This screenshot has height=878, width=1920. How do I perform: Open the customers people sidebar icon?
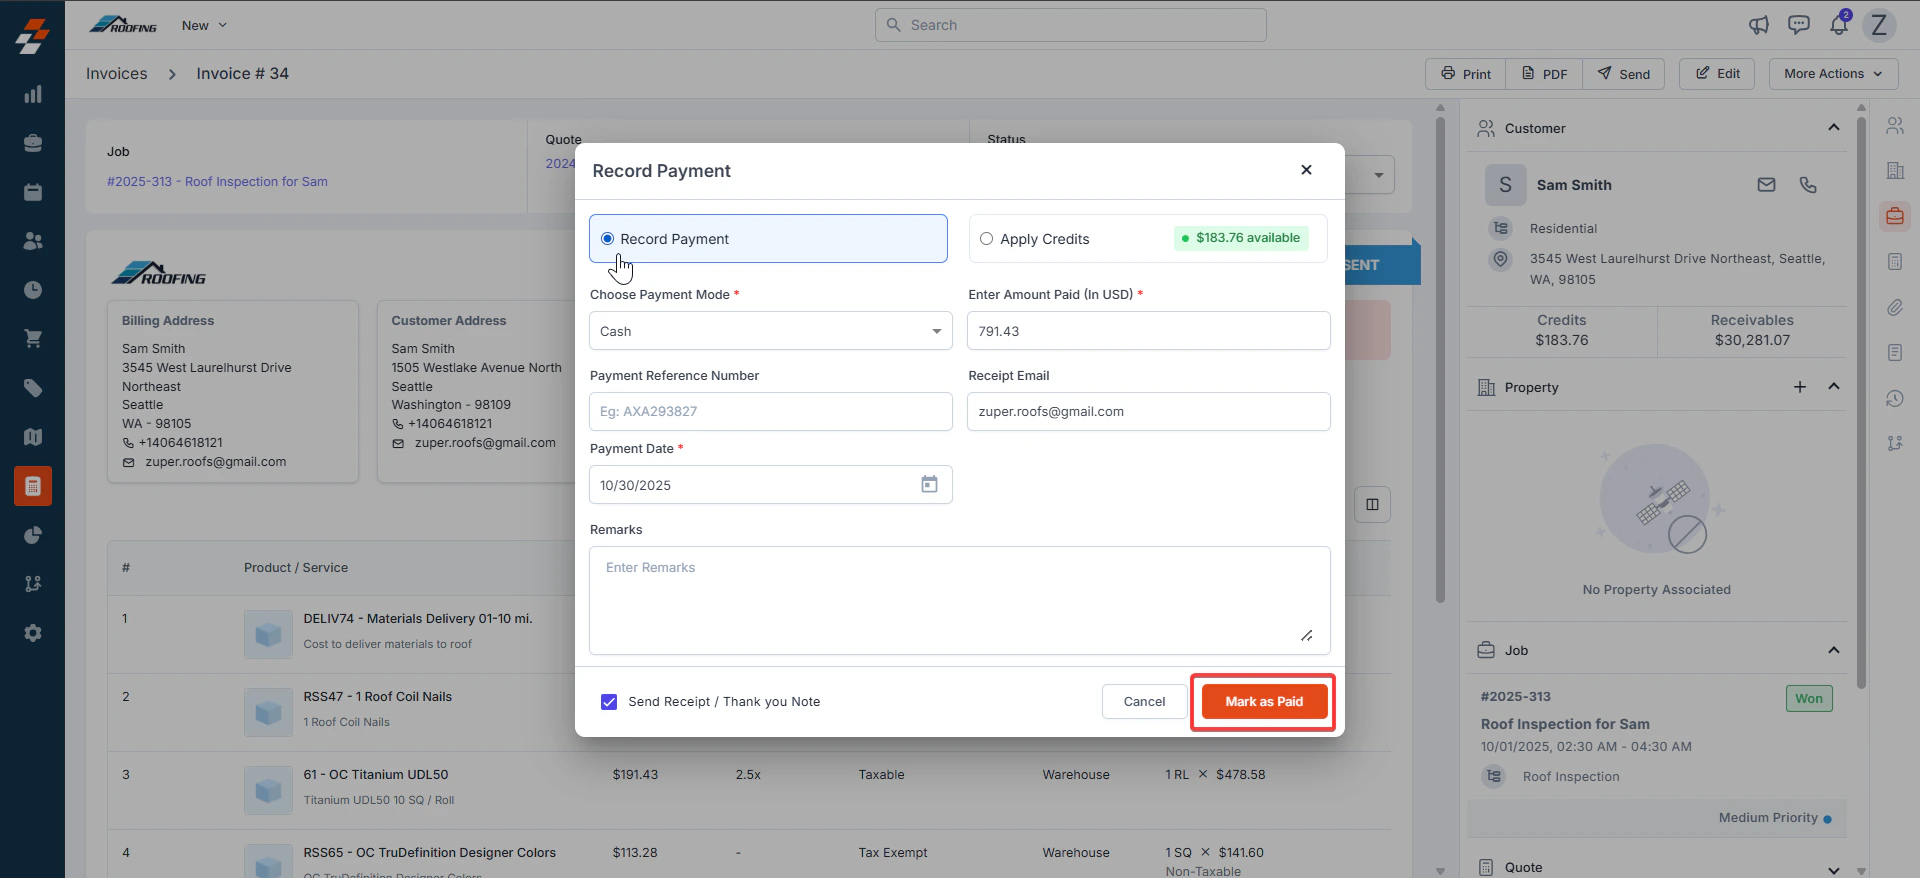coord(33,241)
